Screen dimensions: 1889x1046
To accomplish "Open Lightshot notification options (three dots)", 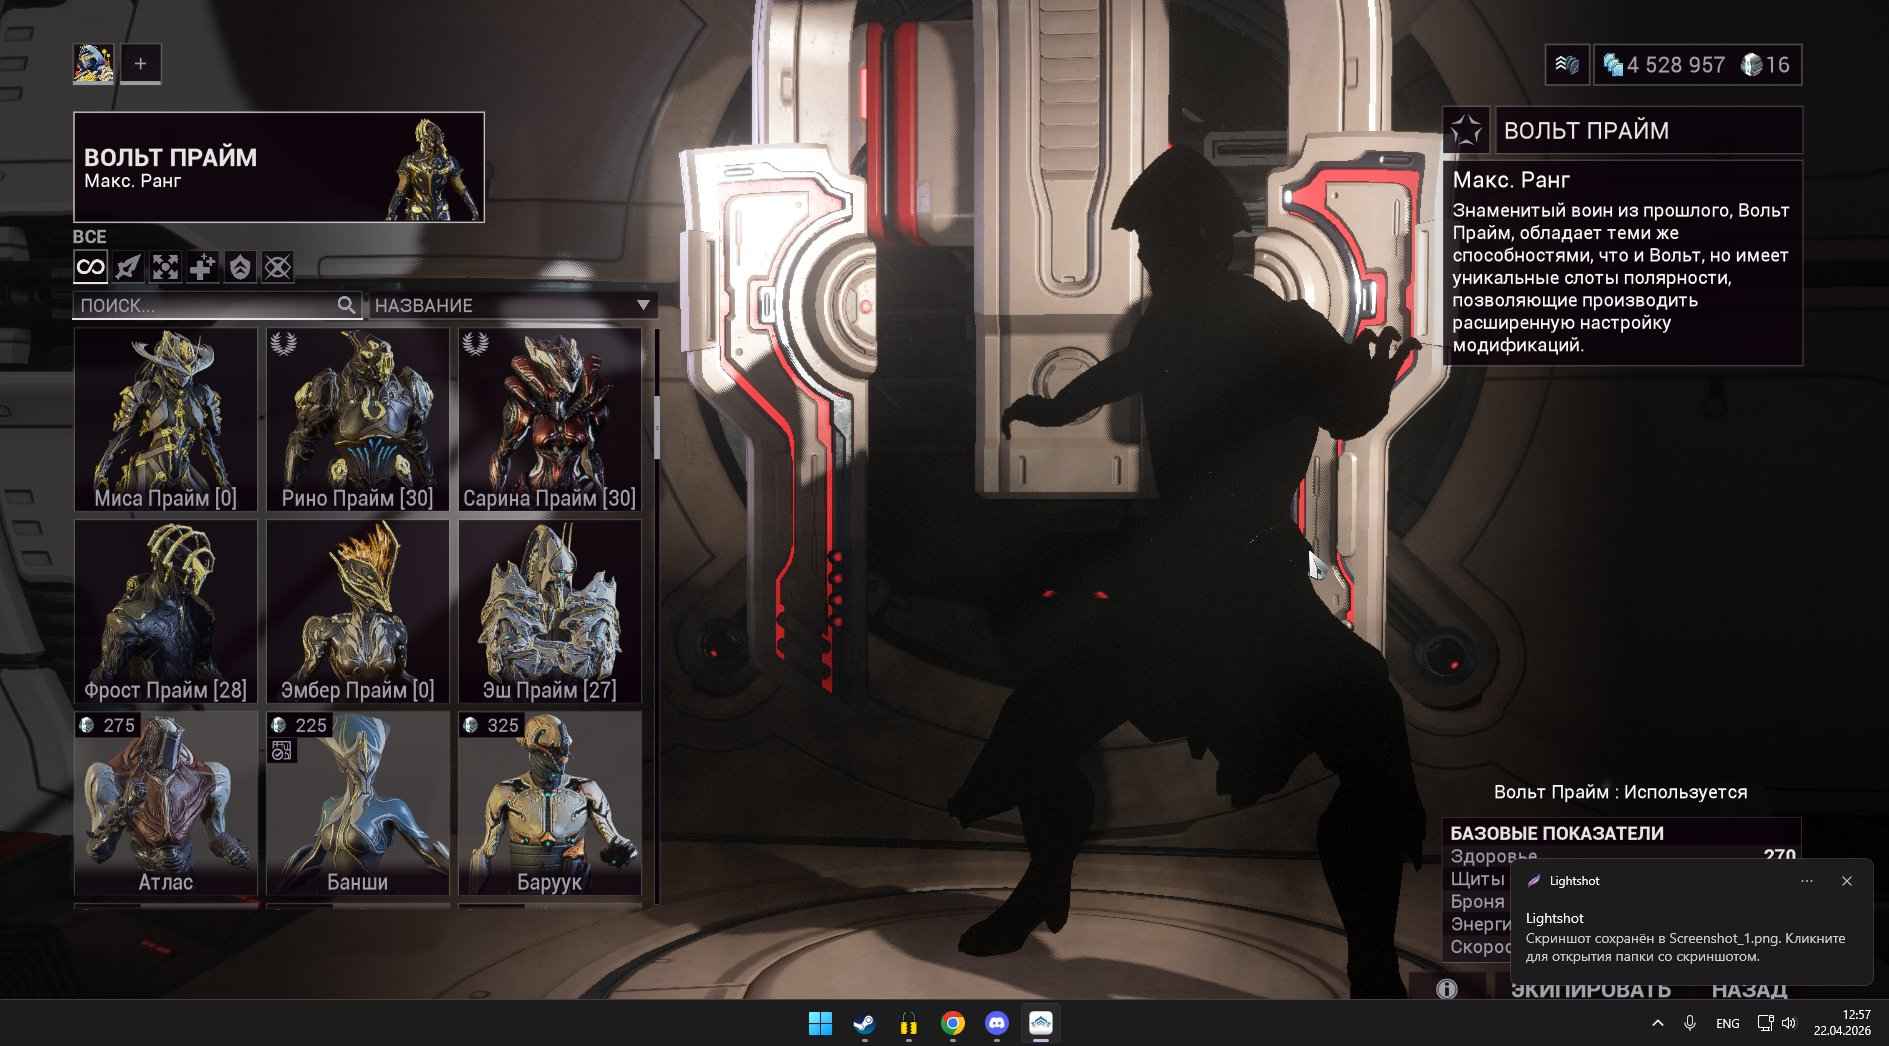I will [x=1806, y=881].
